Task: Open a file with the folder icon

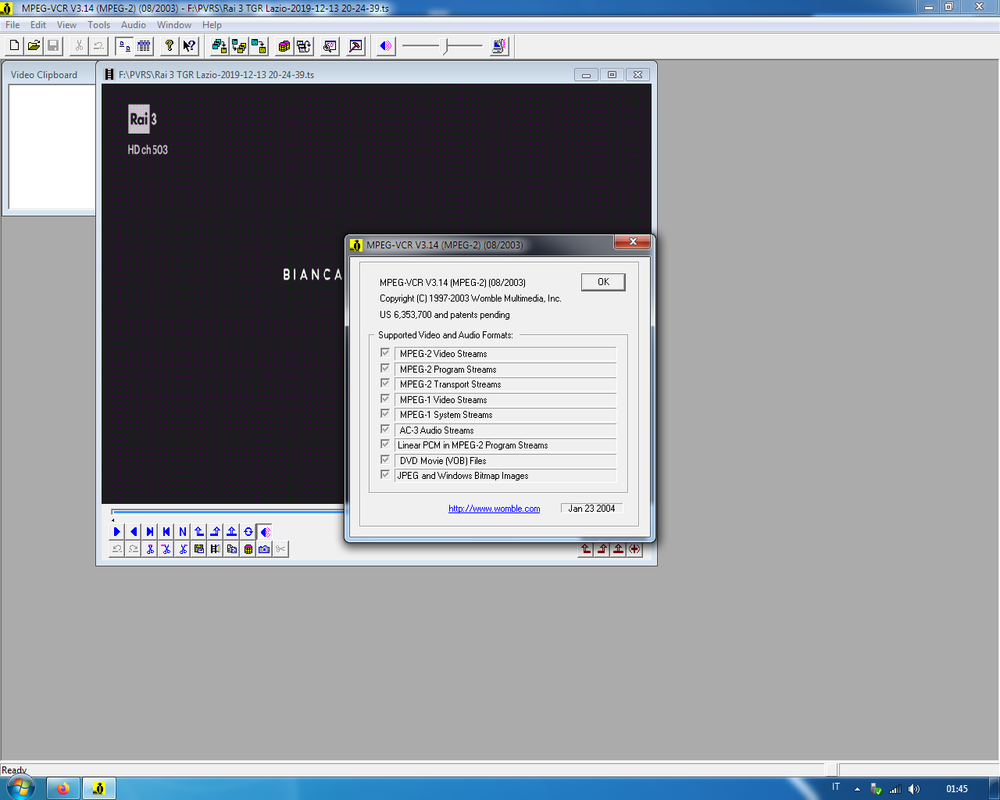Action: click(x=34, y=46)
